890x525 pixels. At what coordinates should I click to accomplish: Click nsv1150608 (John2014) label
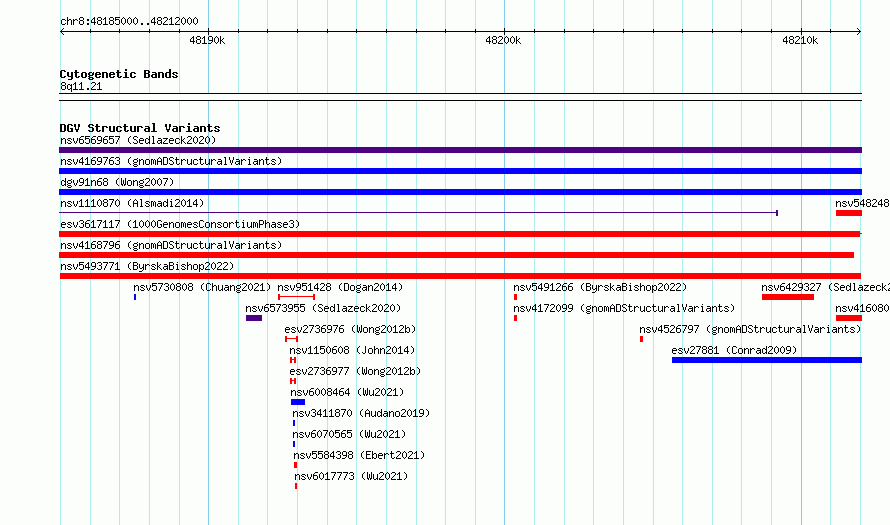pyautogui.click(x=352, y=350)
